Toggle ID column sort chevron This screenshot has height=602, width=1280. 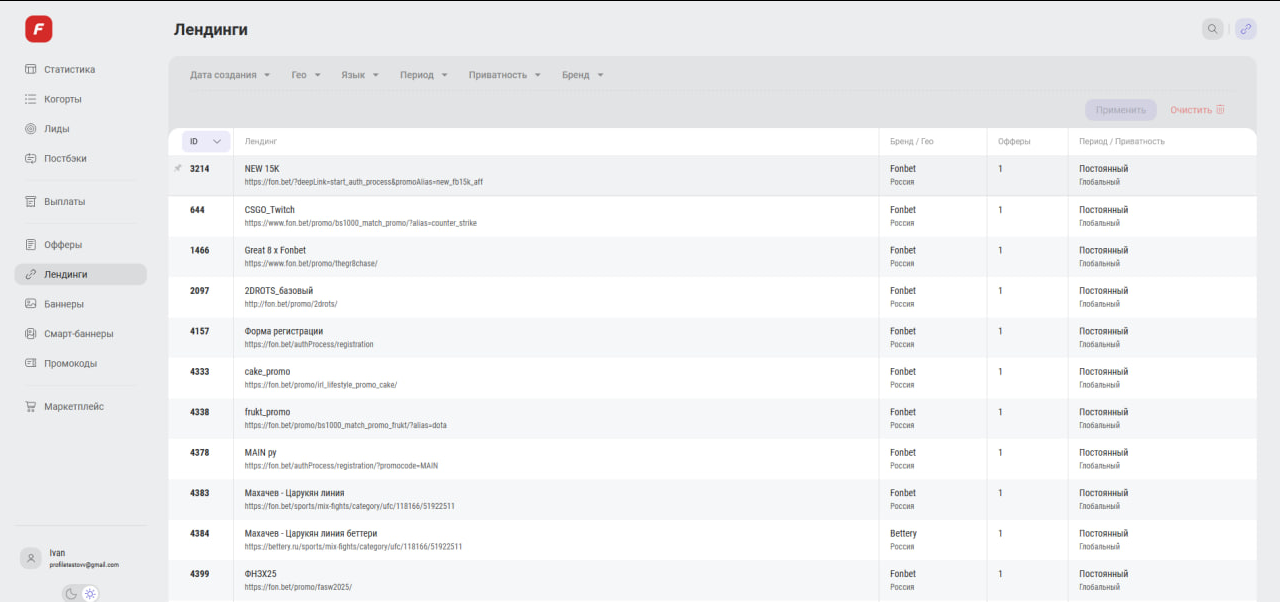point(216,142)
